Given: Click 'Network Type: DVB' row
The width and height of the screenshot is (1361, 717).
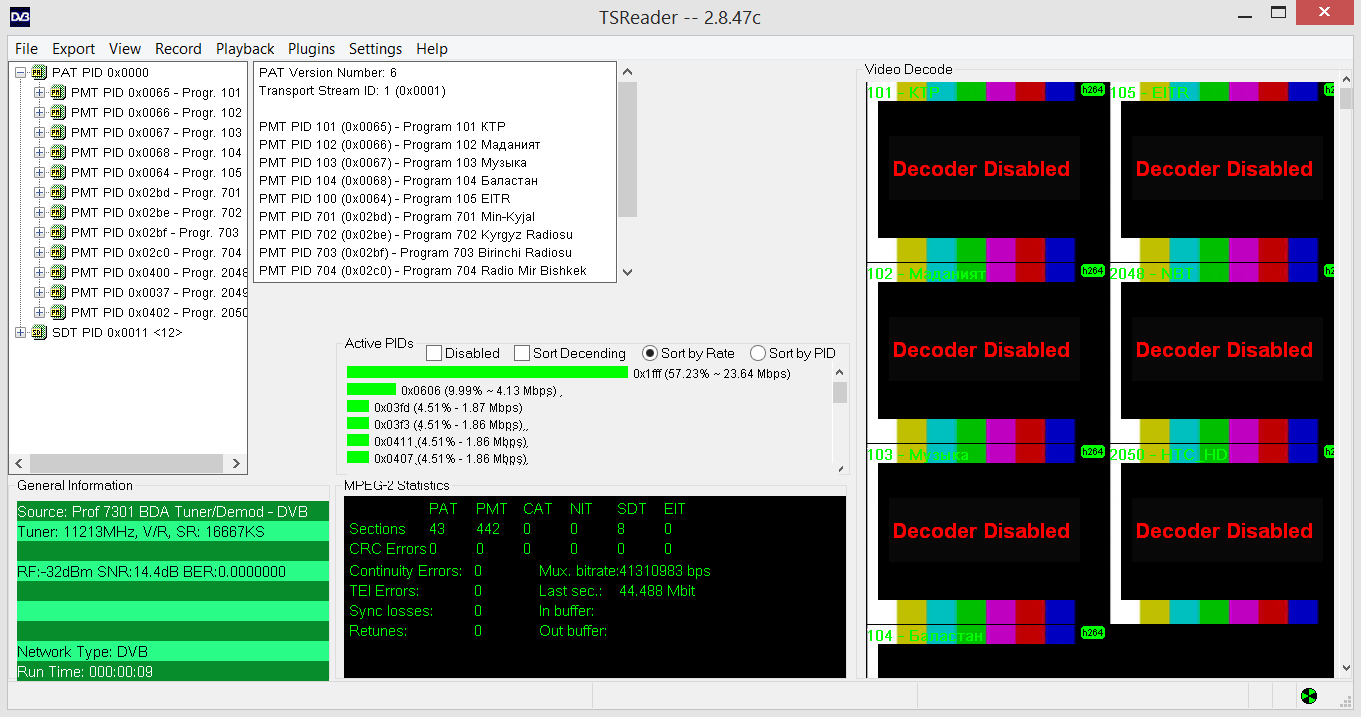Looking at the screenshot, I should (173, 652).
